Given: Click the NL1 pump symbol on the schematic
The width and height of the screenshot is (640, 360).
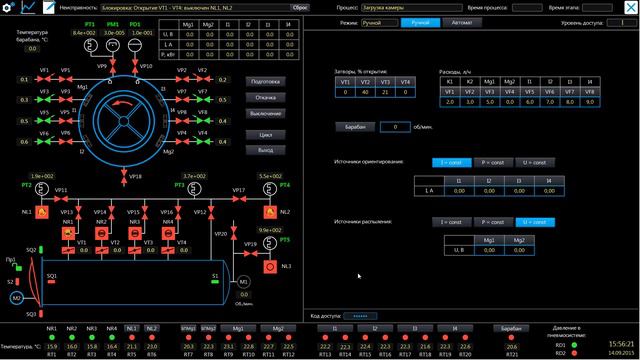Looking at the screenshot, I should [42, 212].
